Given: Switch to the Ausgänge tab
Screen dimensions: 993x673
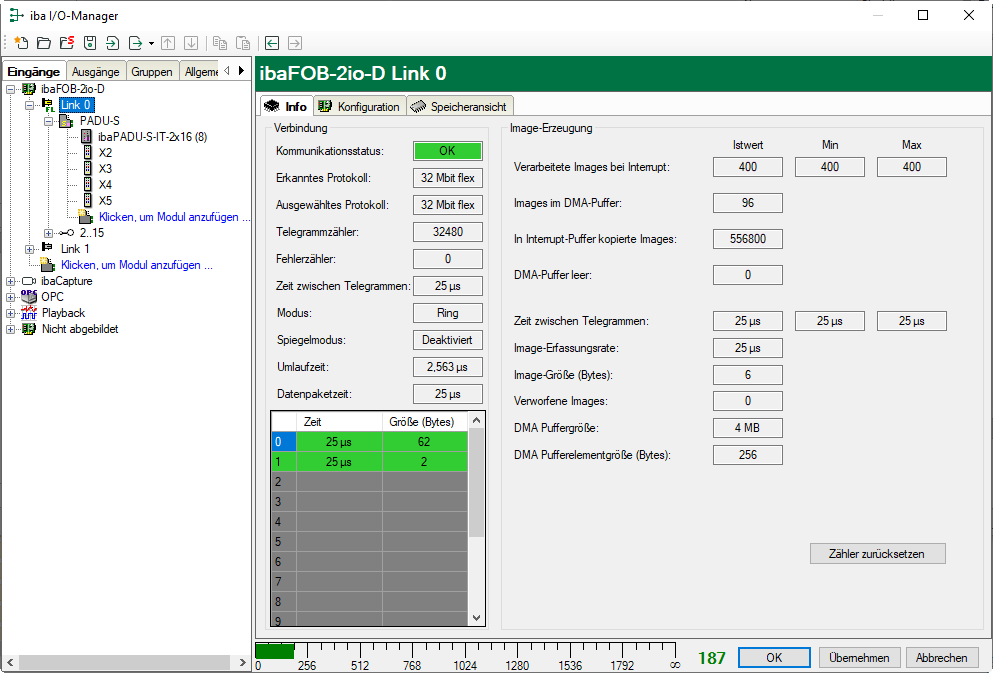Looking at the screenshot, I should [96, 72].
